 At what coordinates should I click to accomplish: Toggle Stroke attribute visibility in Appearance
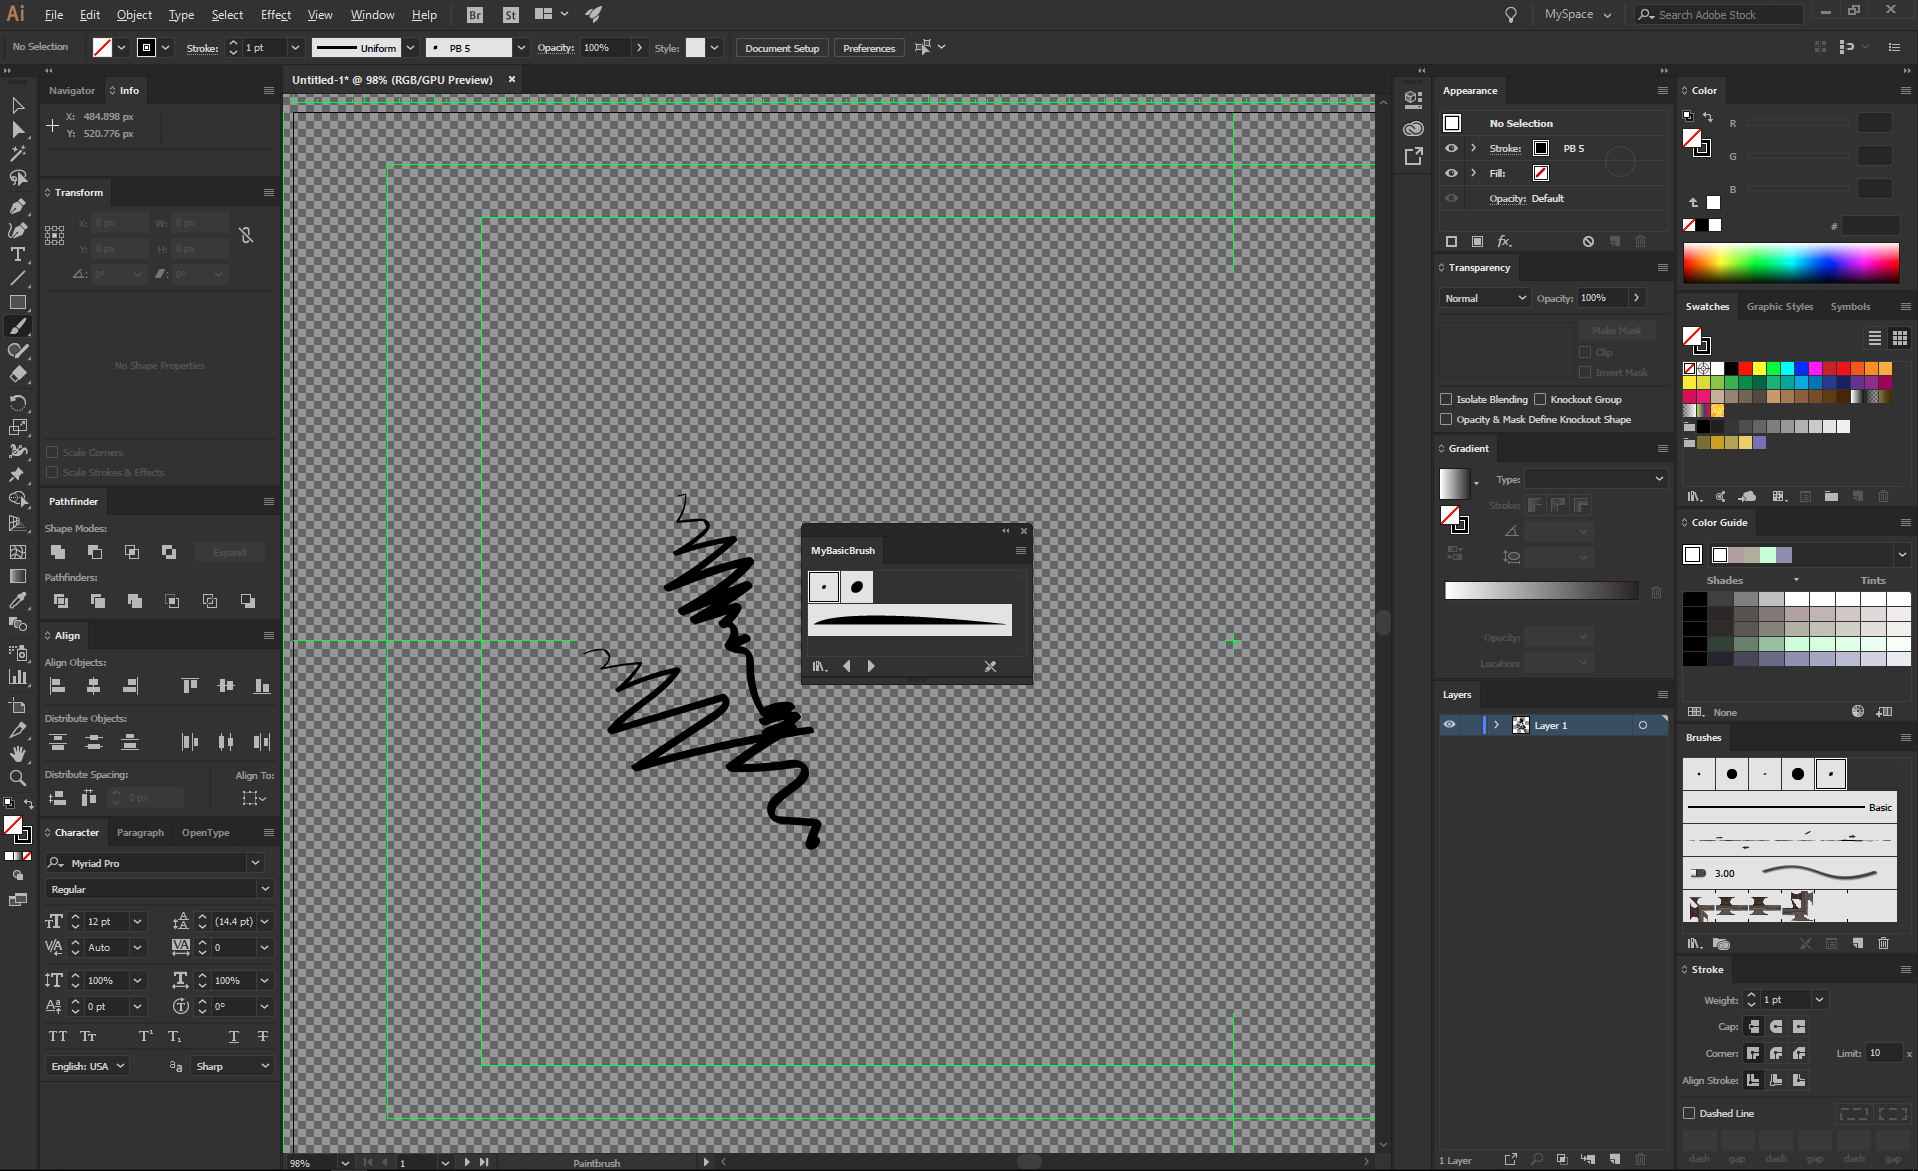click(1451, 148)
